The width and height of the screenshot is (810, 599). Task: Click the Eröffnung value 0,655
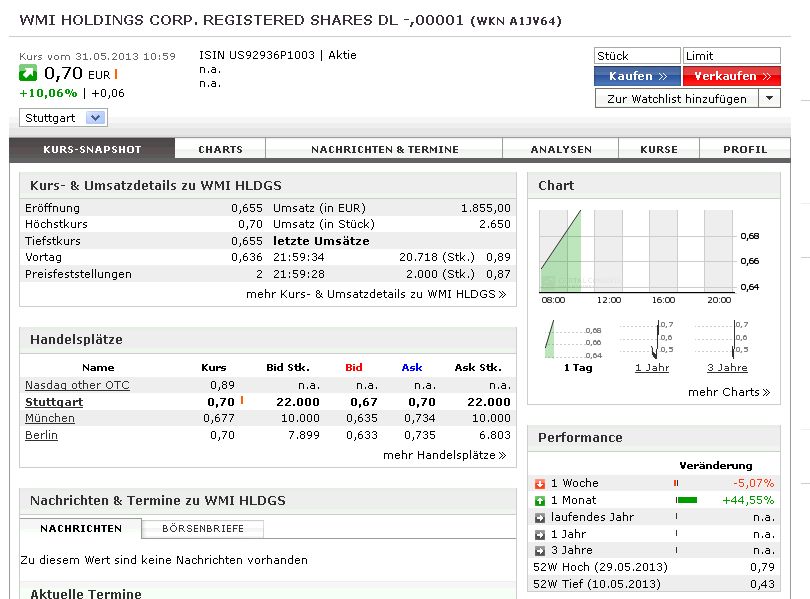click(x=247, y=208)
